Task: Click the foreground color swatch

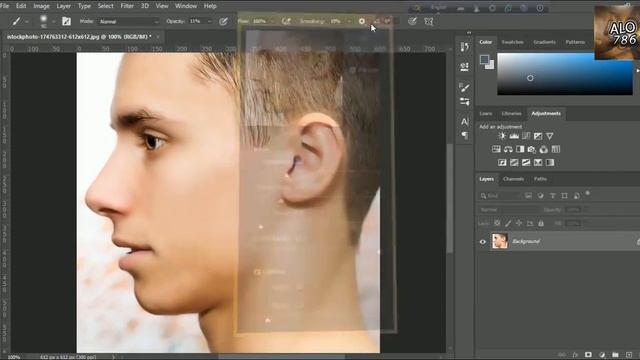Action: 484,60
